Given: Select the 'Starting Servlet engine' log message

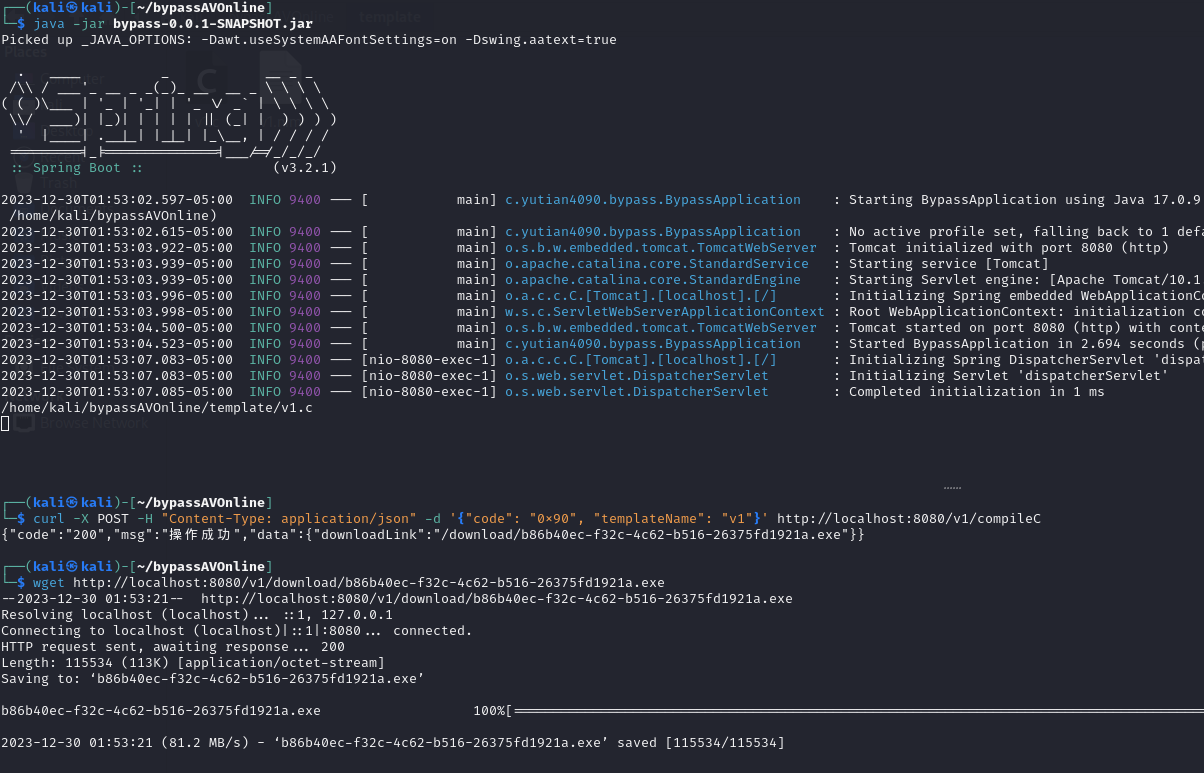Looking at the screenshot, I should 1026,280.
